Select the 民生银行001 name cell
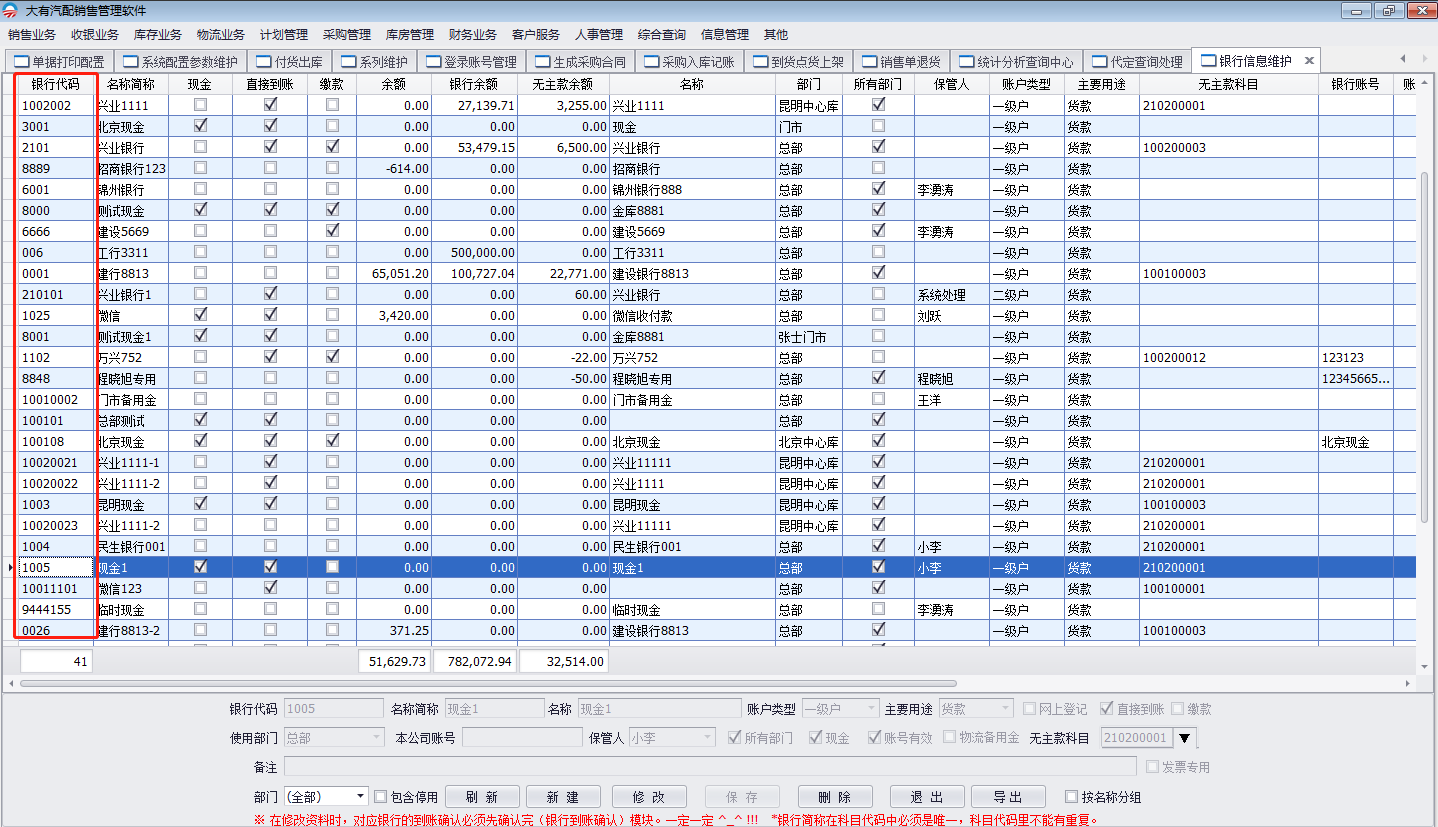The image size is (1438, 827). point(692,546)
